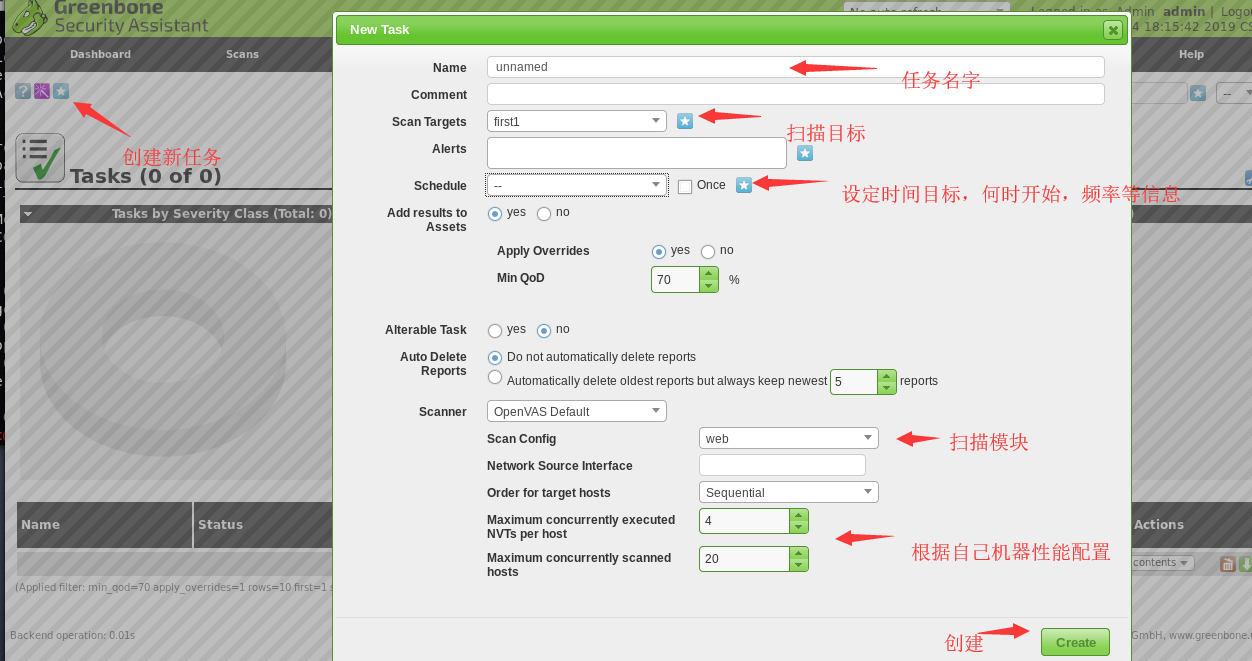Image resolution: width=1252 pixels, height=661 pixels.
Task: Open the Scan Targets dropdown showing first1
Action: [577, 121]
